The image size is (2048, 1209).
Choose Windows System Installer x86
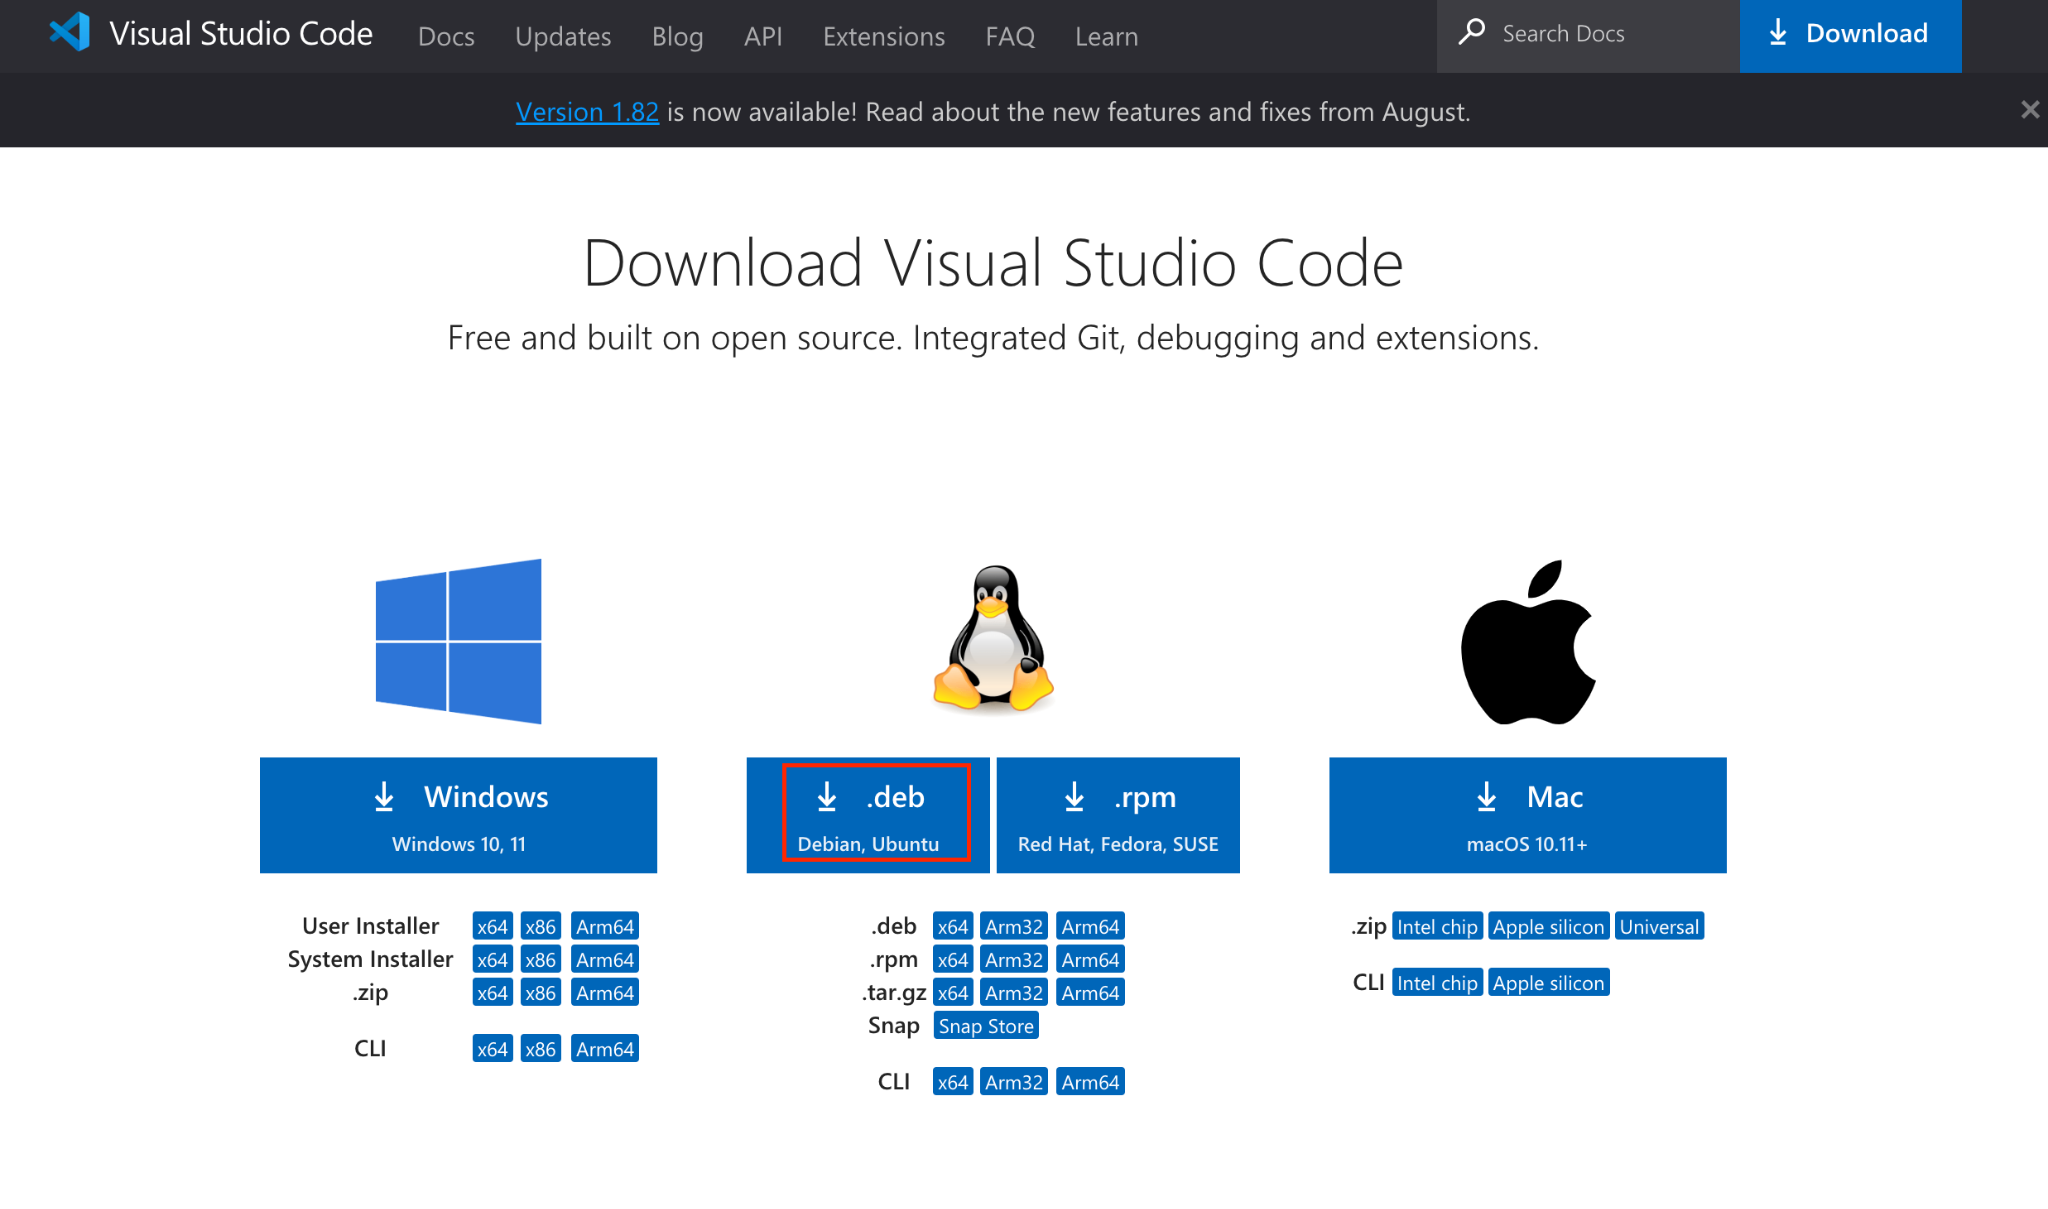click(x=541, y=959)
